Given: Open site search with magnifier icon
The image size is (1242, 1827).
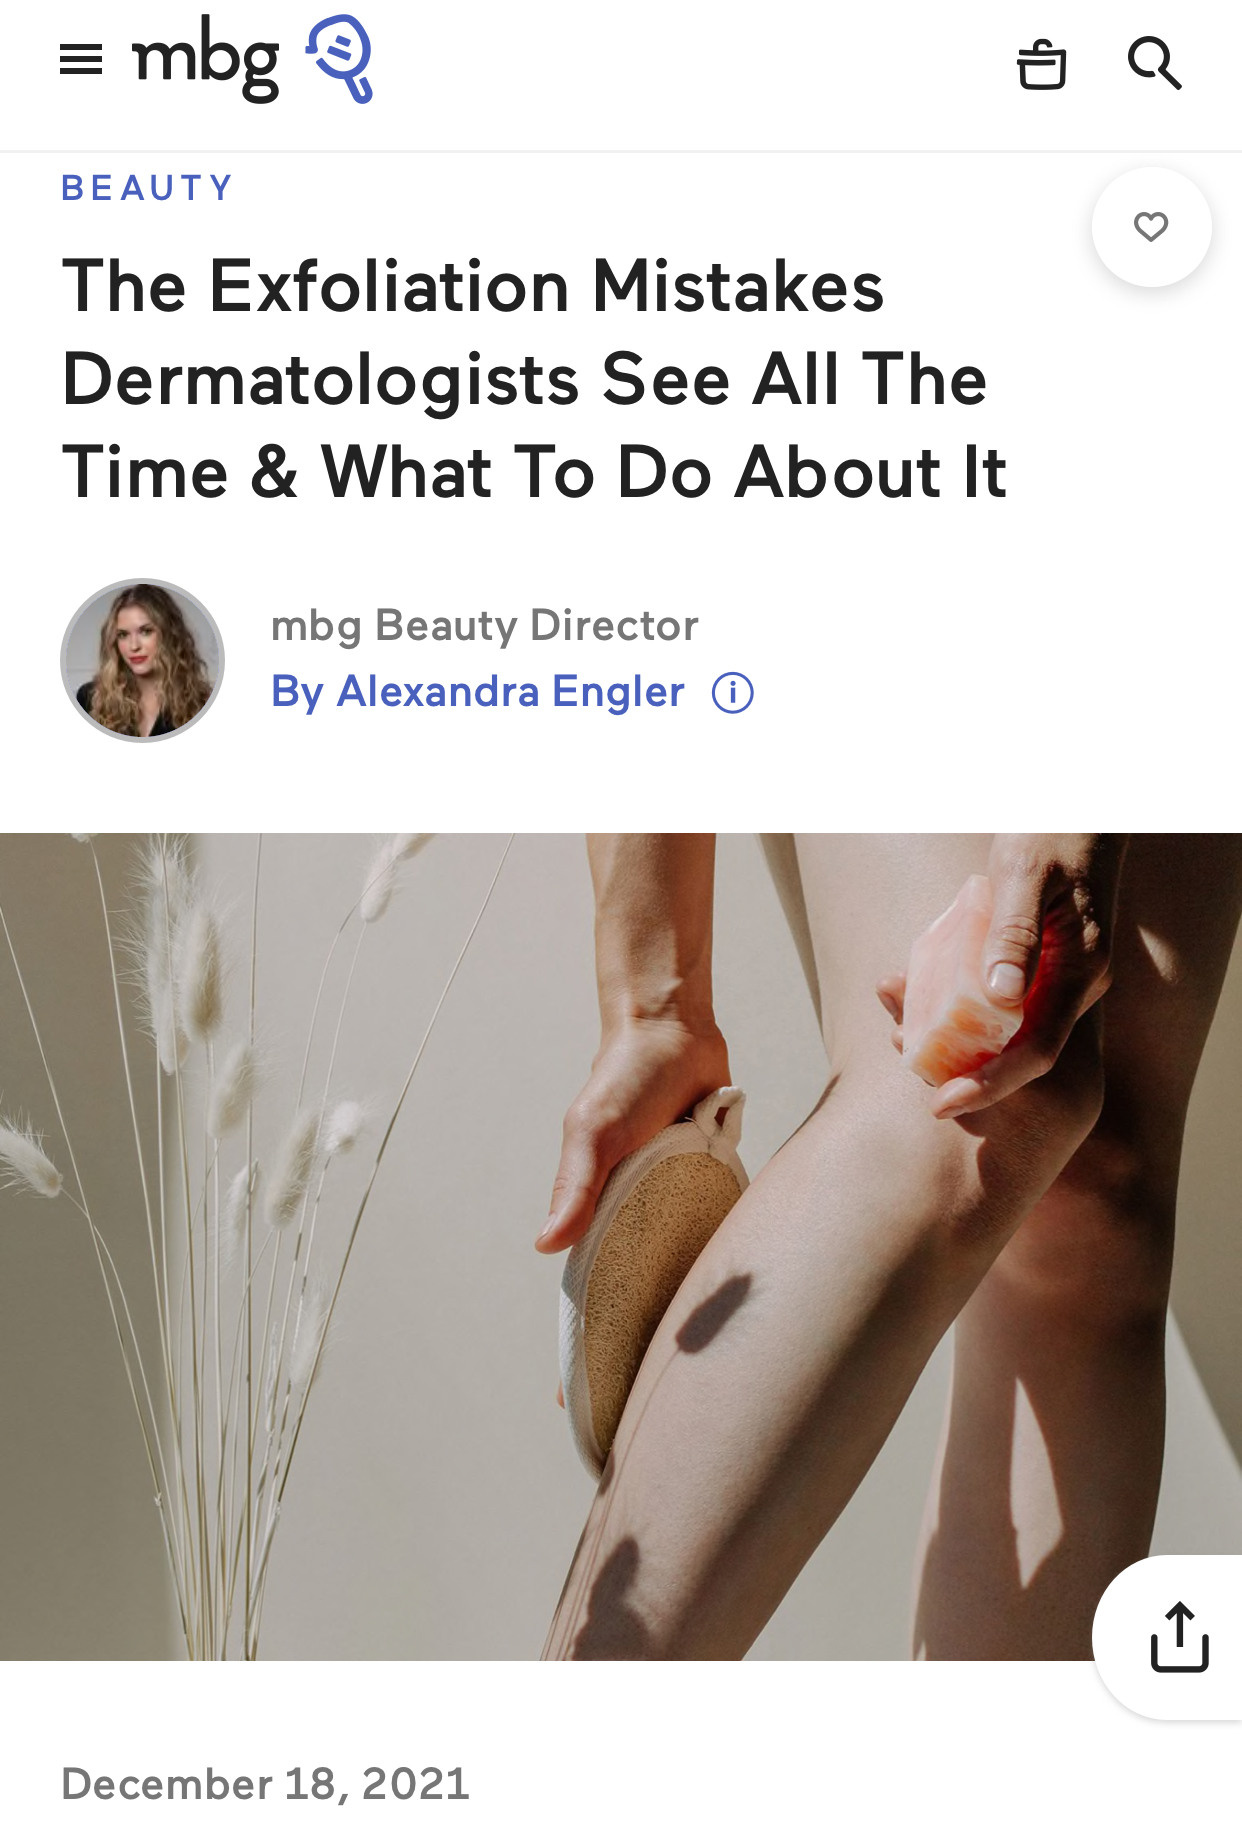Looking at the screenshot, I should pos(1154,63).
